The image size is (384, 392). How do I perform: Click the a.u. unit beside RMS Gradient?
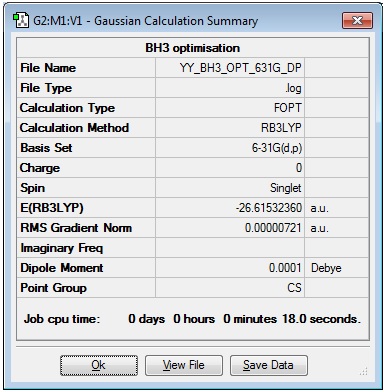(319, 228)
